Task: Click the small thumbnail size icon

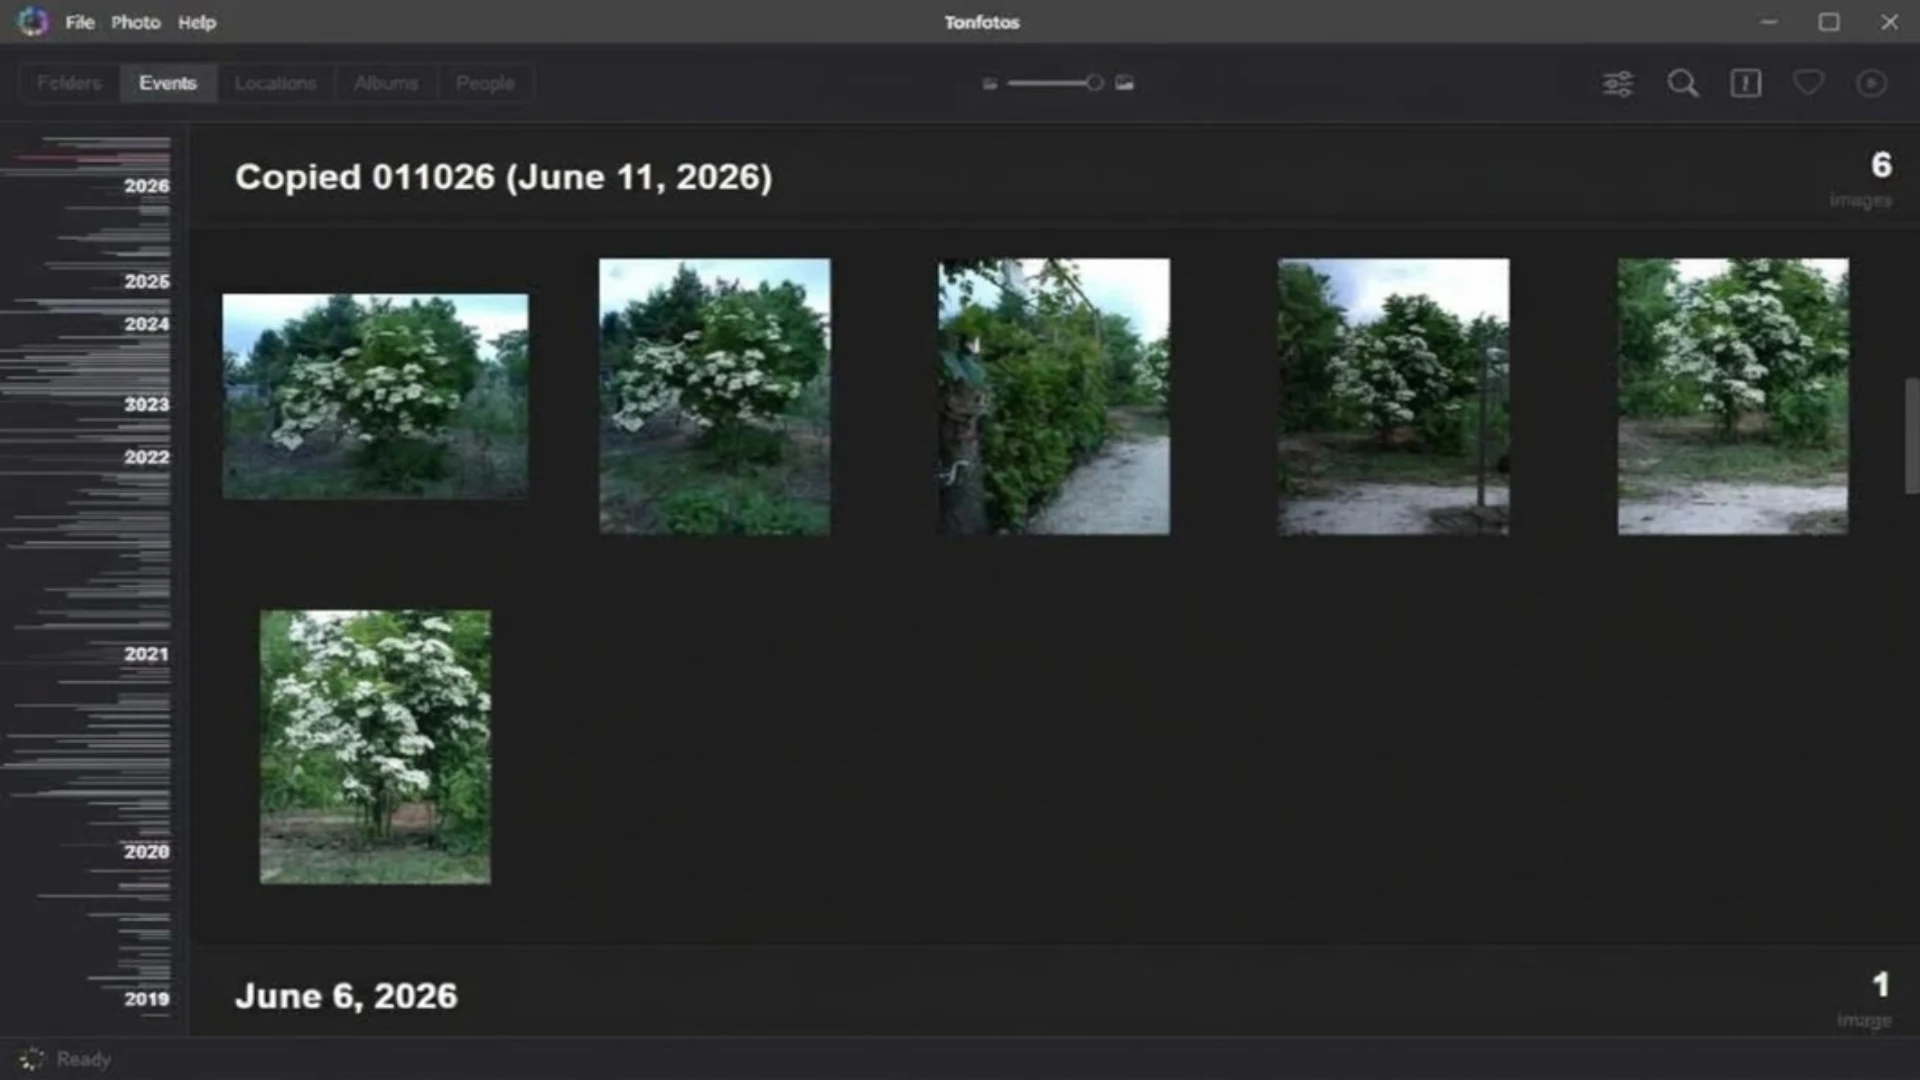Action: [990, 84]
